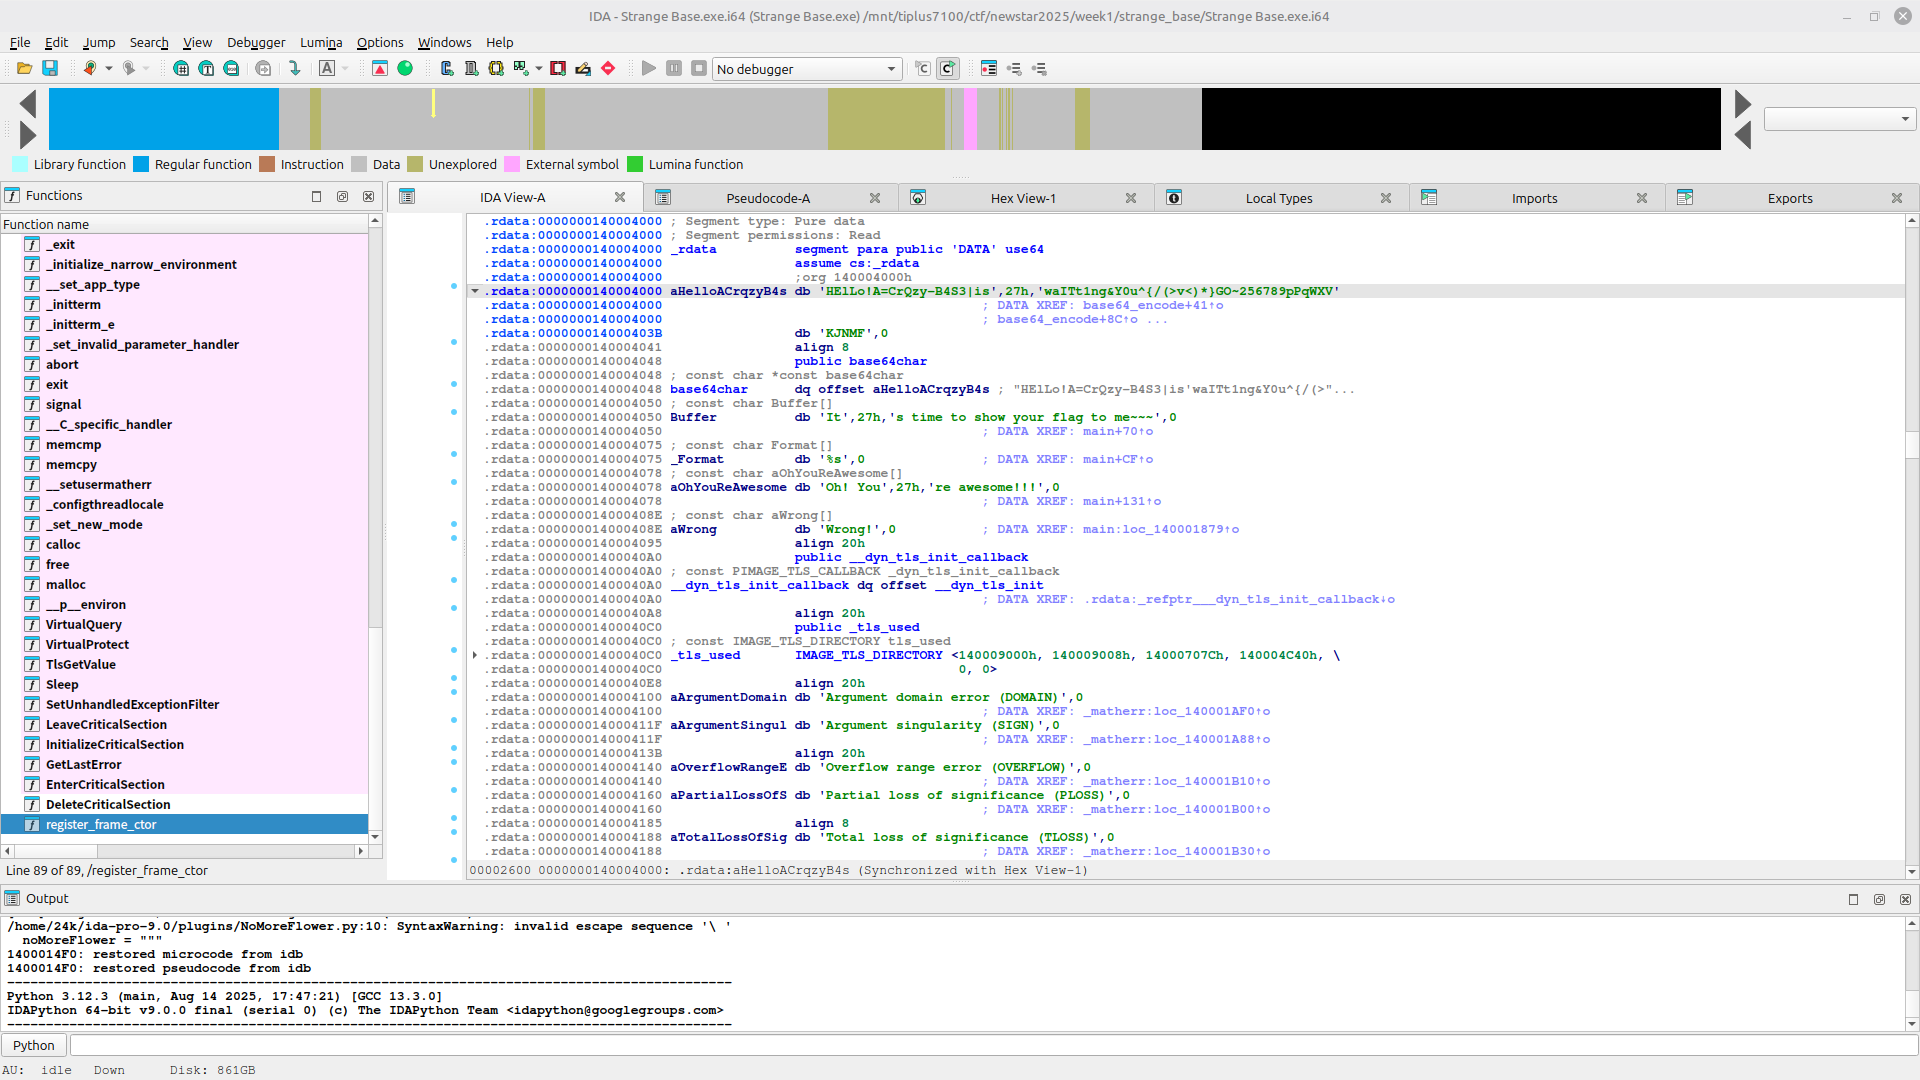Click the Python console language button
Image resolution: width=1920 pixels, height=1080 pixels.
tap(34, 1045)
